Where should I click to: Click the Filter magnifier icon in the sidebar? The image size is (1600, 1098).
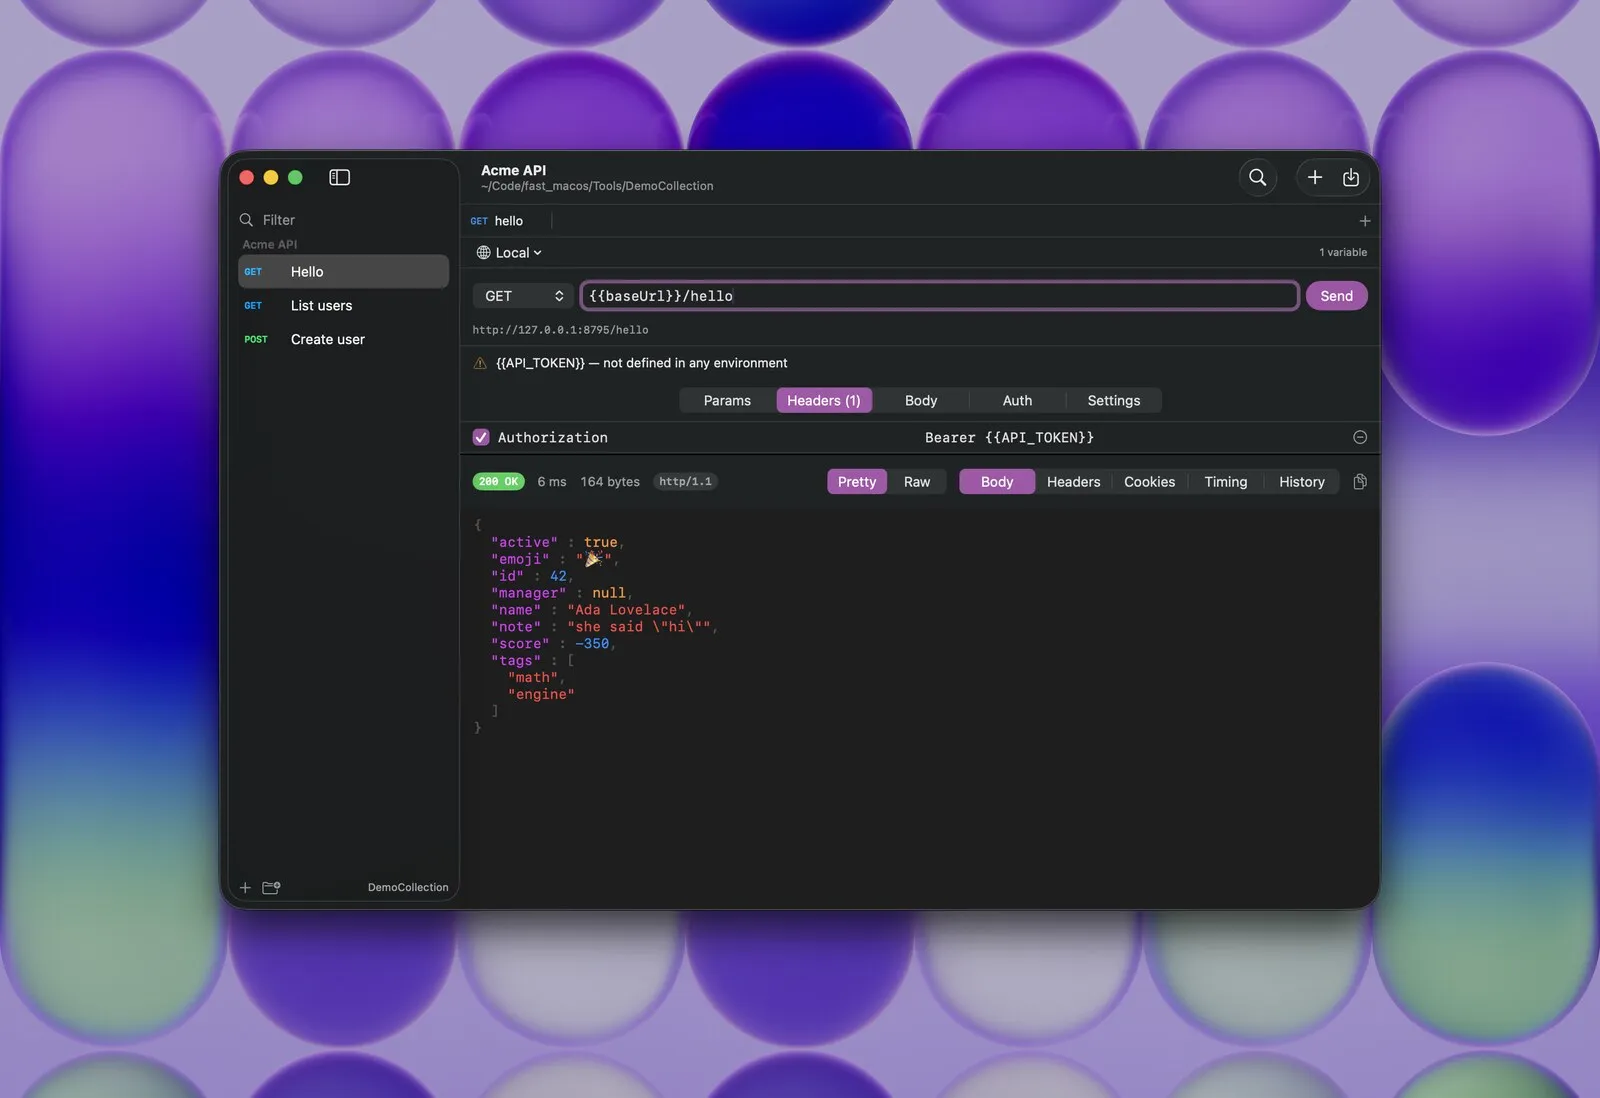tap(246, 220)
